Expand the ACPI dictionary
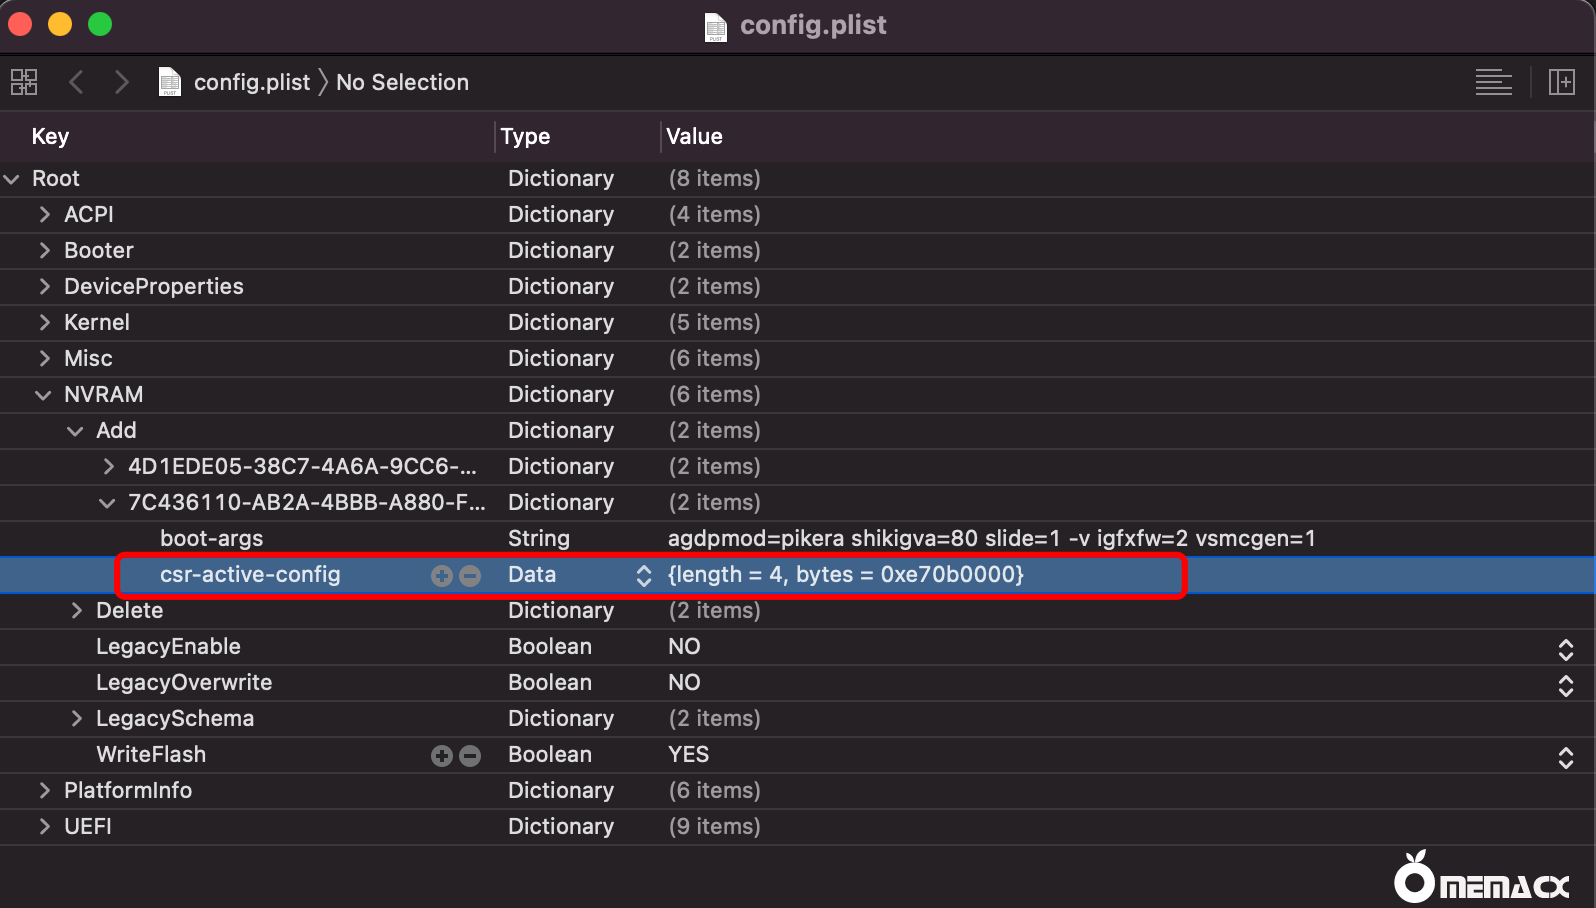The width and height of the screenshot is (1596, 908). click(x=44, y=215)
